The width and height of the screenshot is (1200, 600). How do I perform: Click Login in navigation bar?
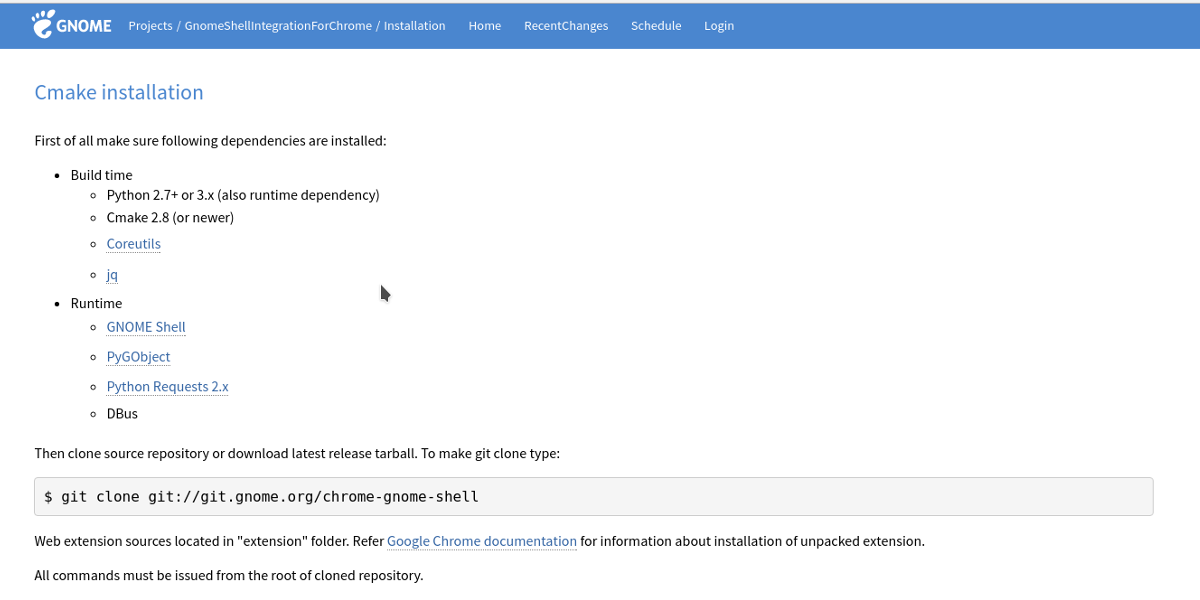click(x=719, y=26)
